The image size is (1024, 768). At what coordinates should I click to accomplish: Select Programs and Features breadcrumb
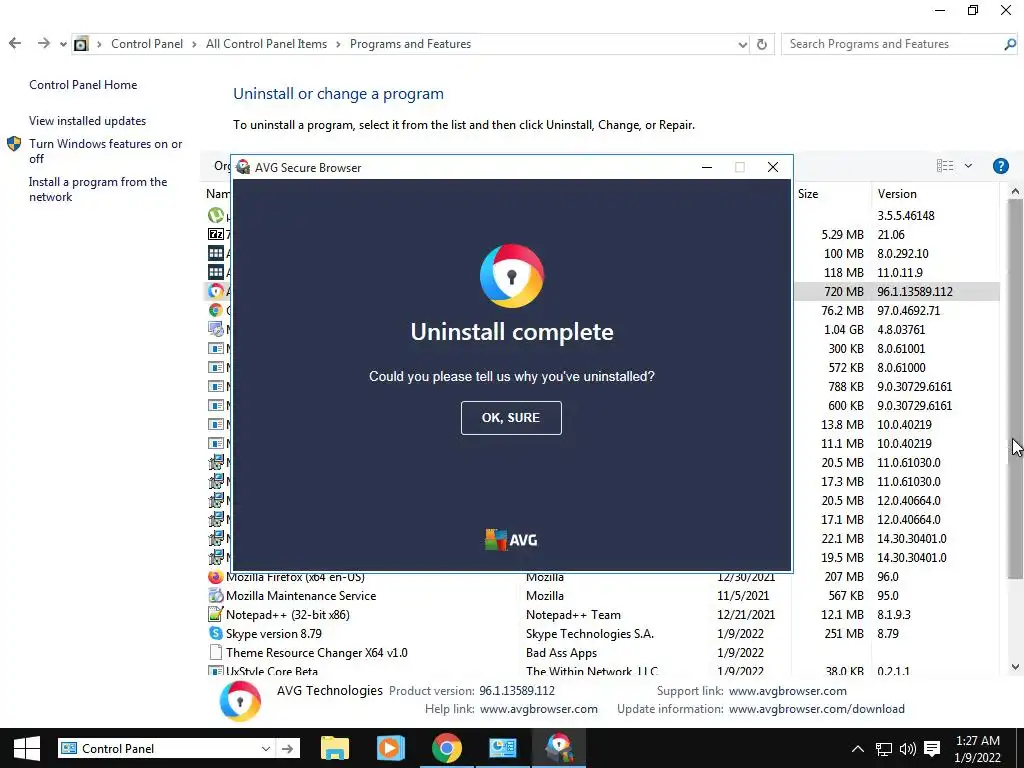tap(410, 44)
